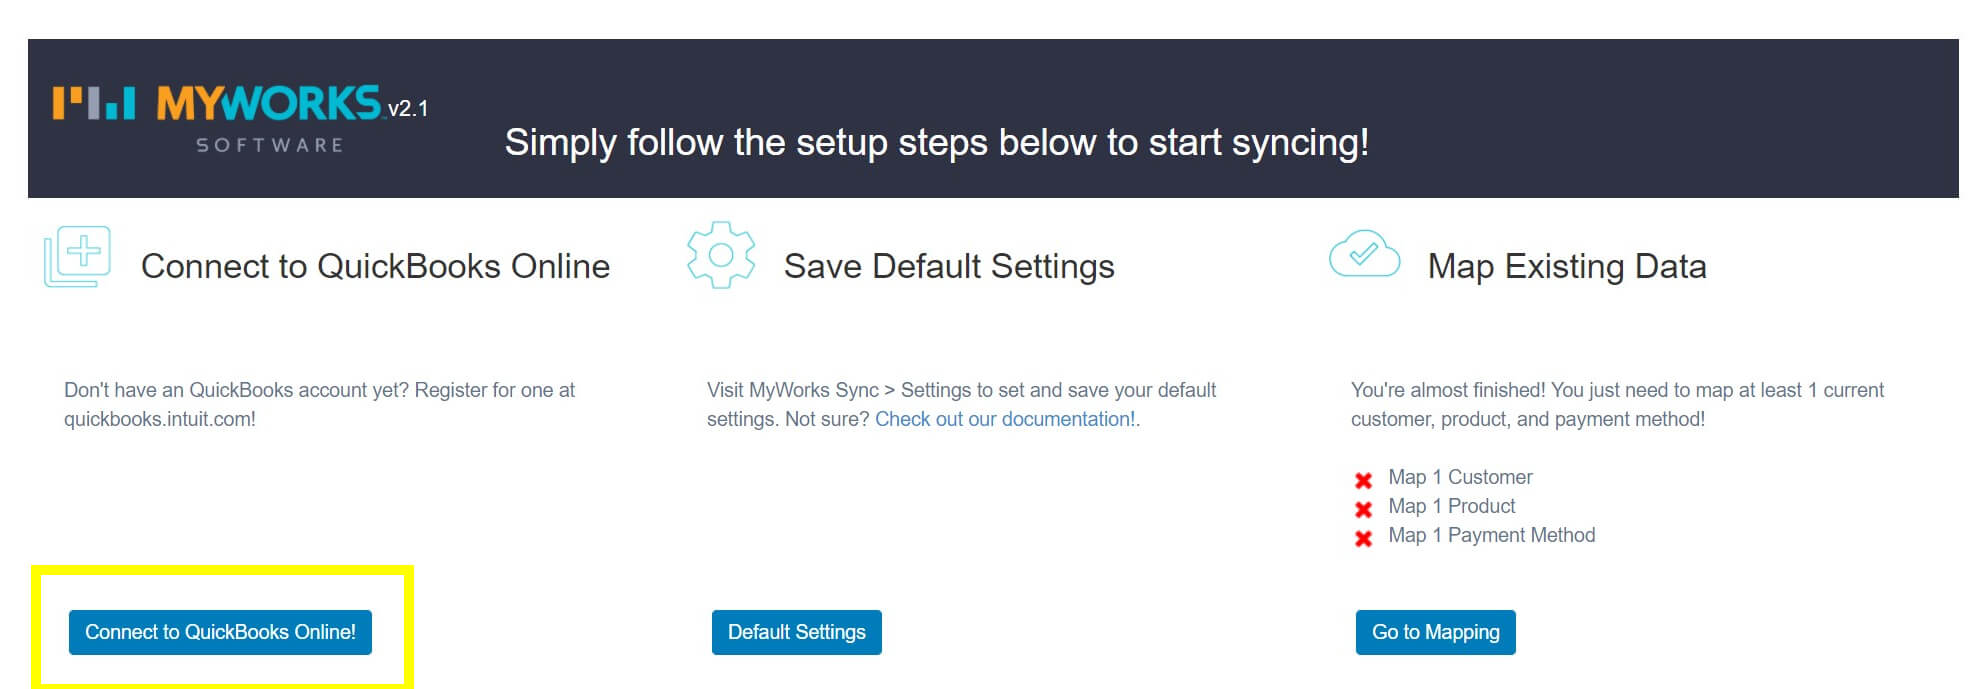Screen dimensions: 1984x689
Task: Click the plus-box icon beside Connect heading
Action: 77,256
